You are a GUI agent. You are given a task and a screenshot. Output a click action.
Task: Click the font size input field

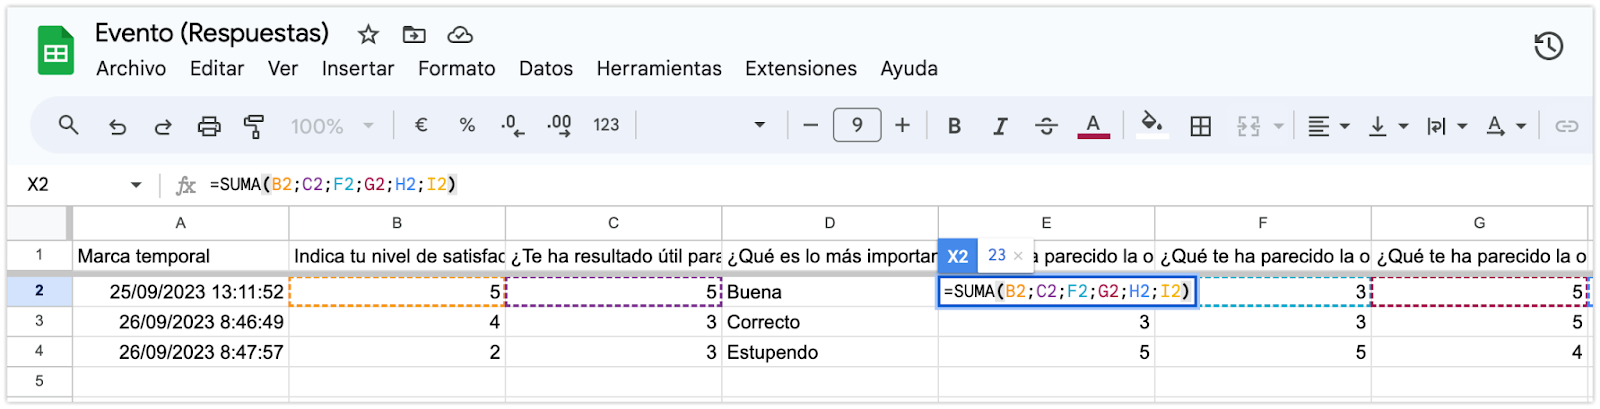tap(857, 126)
